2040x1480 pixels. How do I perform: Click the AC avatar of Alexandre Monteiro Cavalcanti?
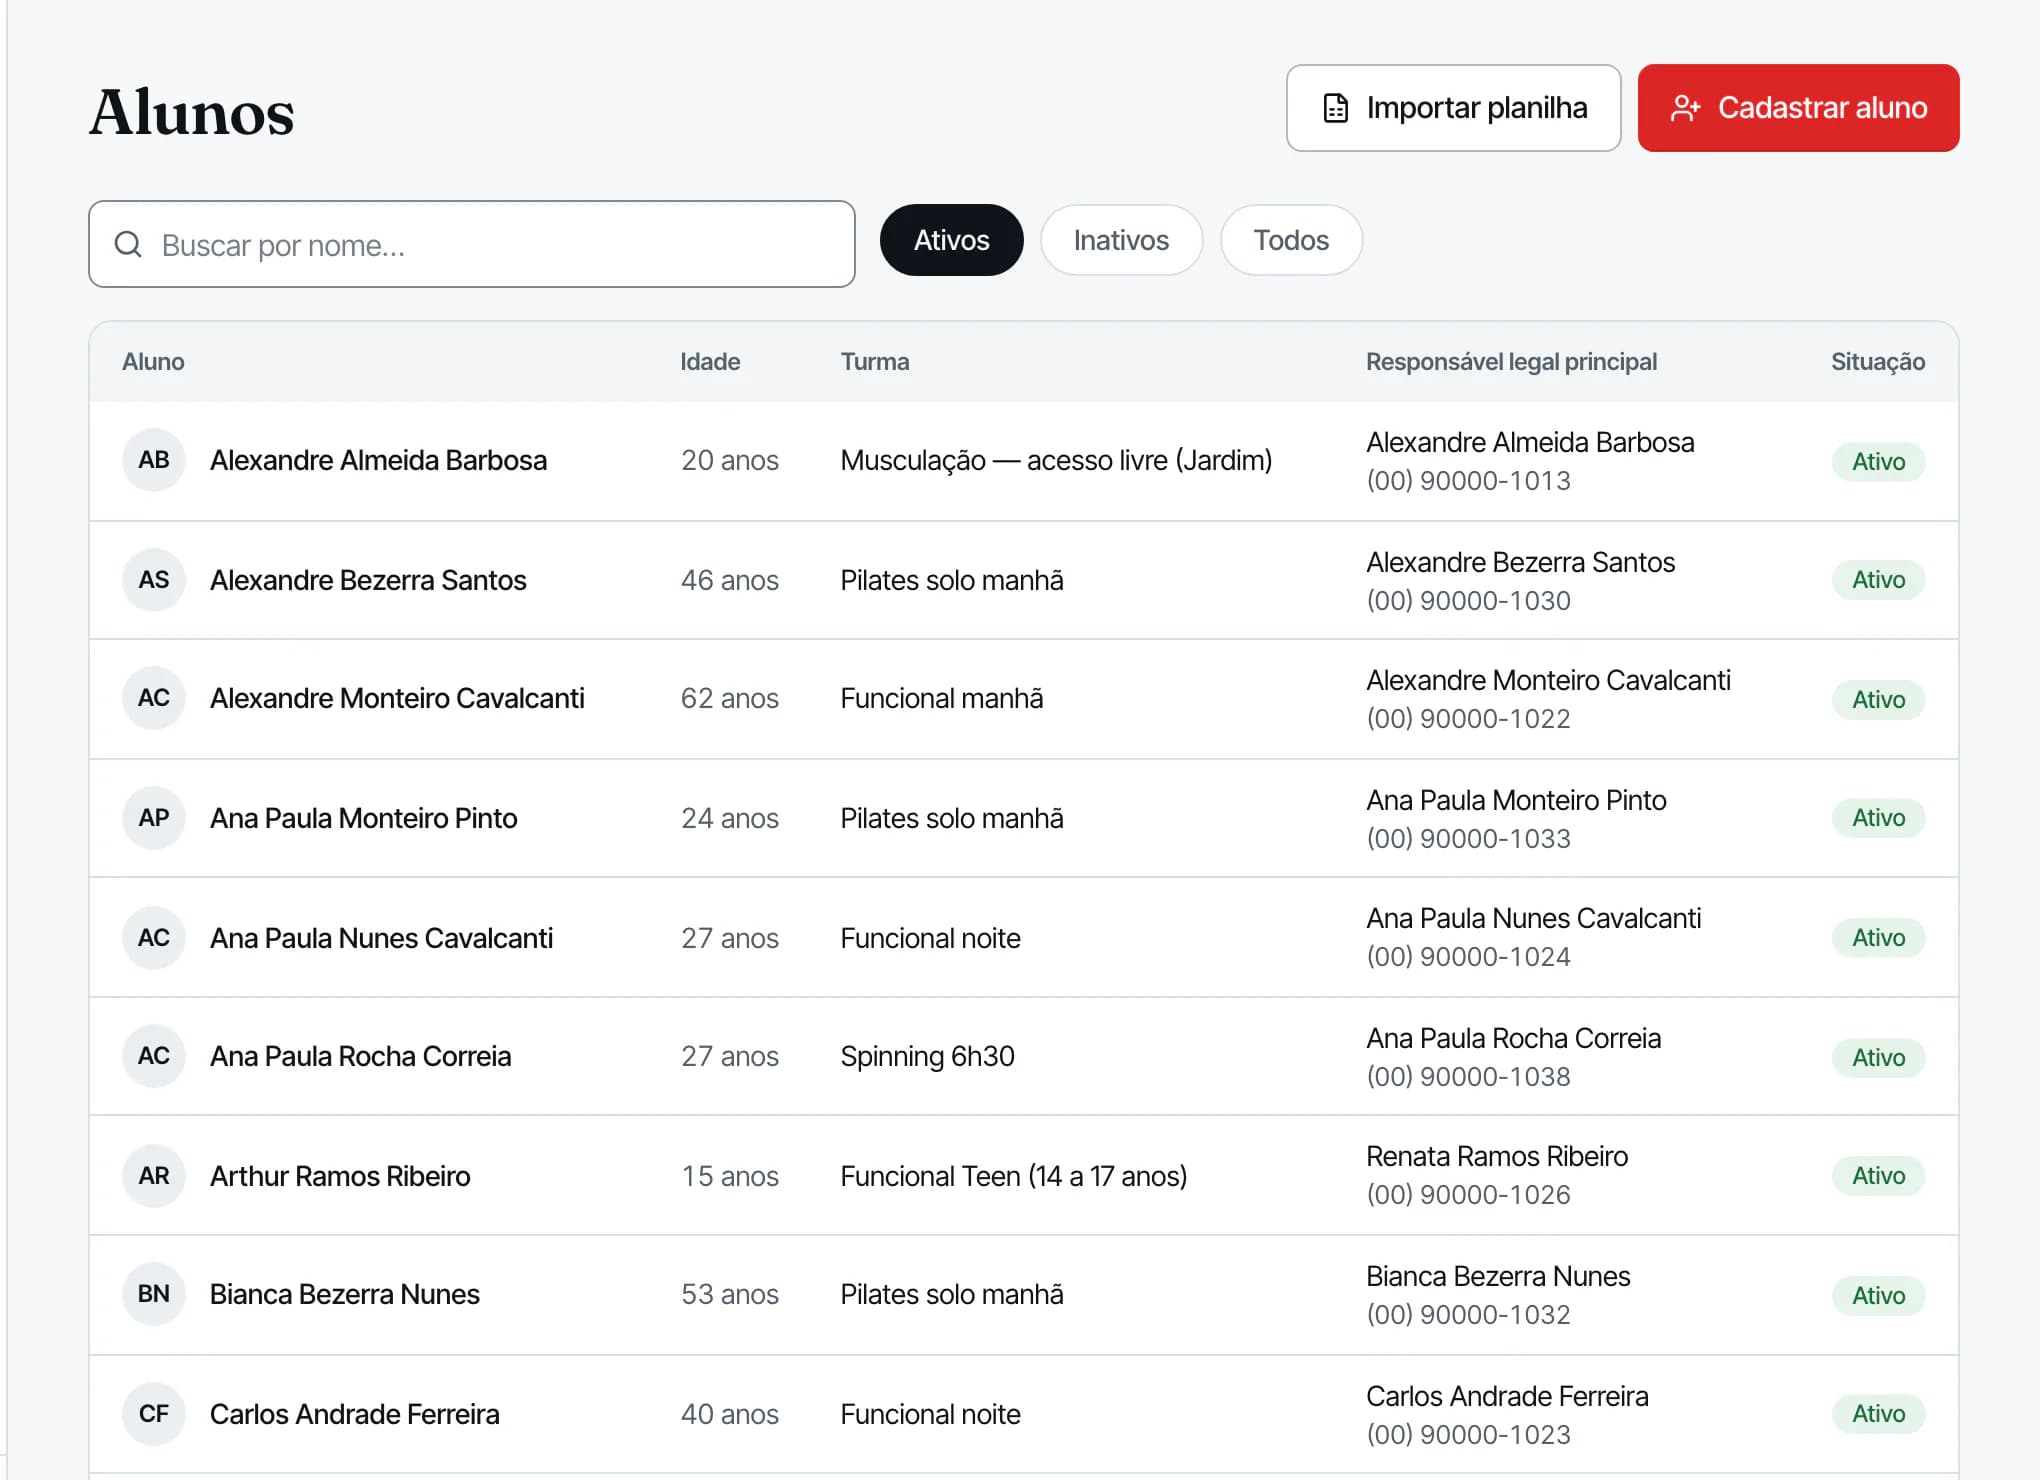pyautogui.click(x=154, y=698)
